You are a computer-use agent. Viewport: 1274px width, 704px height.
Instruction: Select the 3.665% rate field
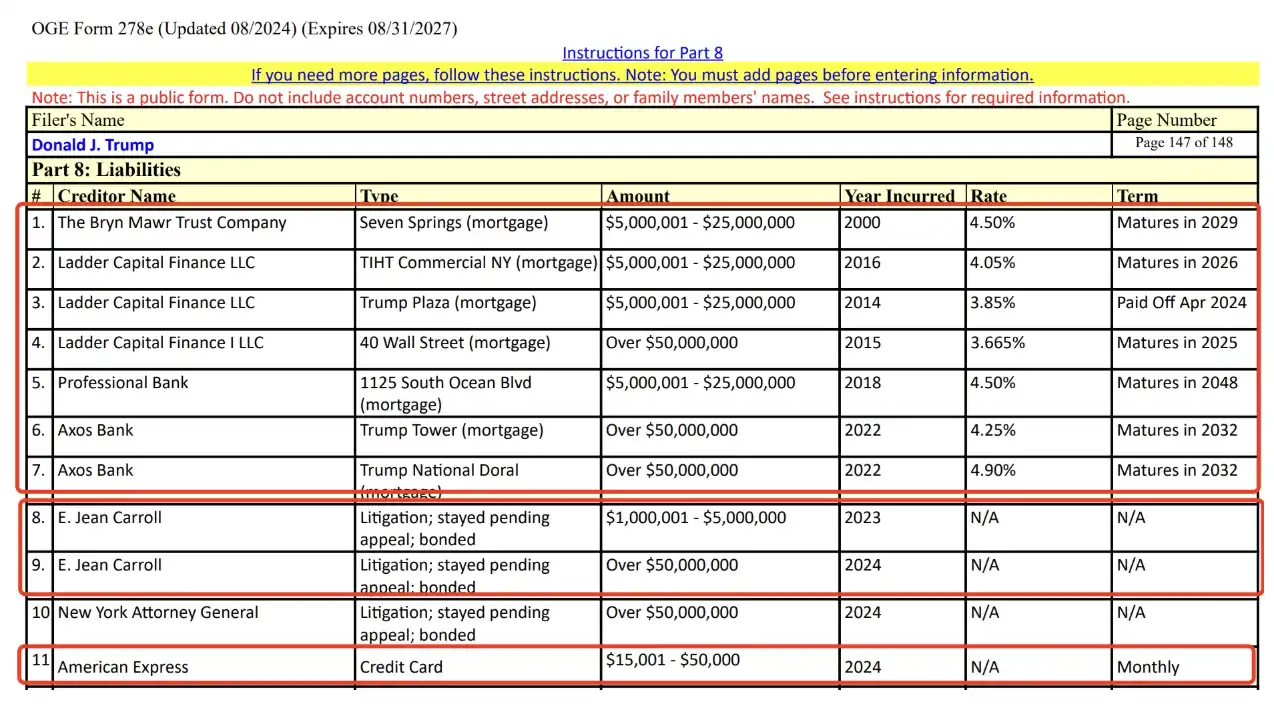point(997,343)
